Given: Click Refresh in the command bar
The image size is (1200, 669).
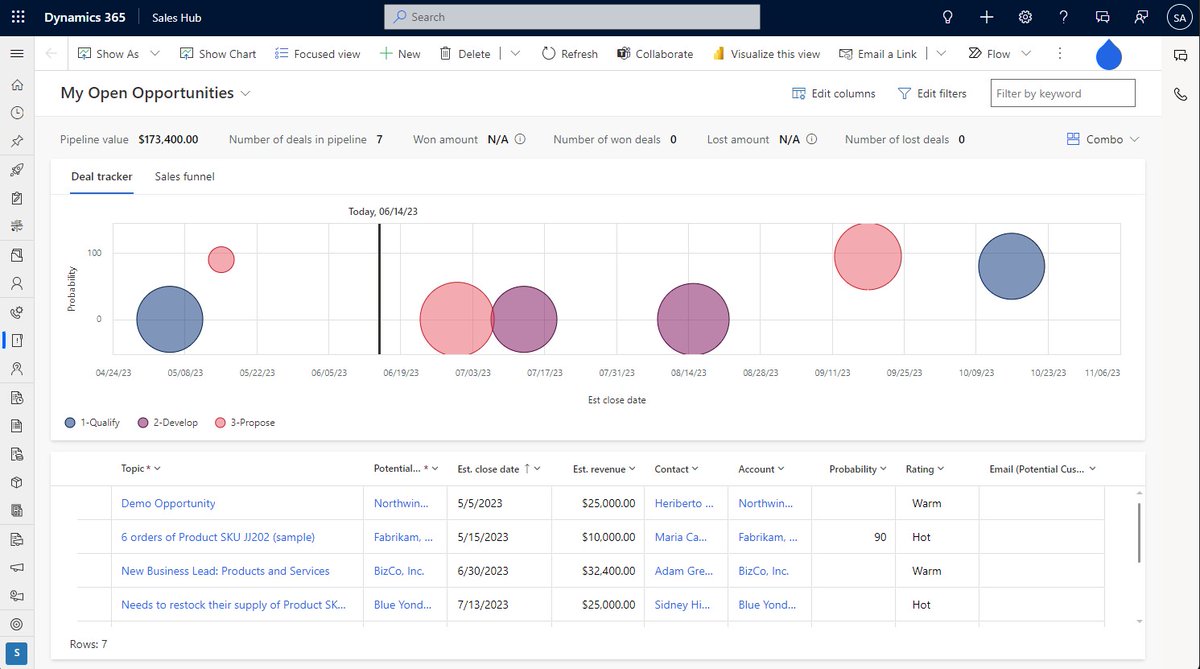Looking at the screenshot, I should click(569, 54).
